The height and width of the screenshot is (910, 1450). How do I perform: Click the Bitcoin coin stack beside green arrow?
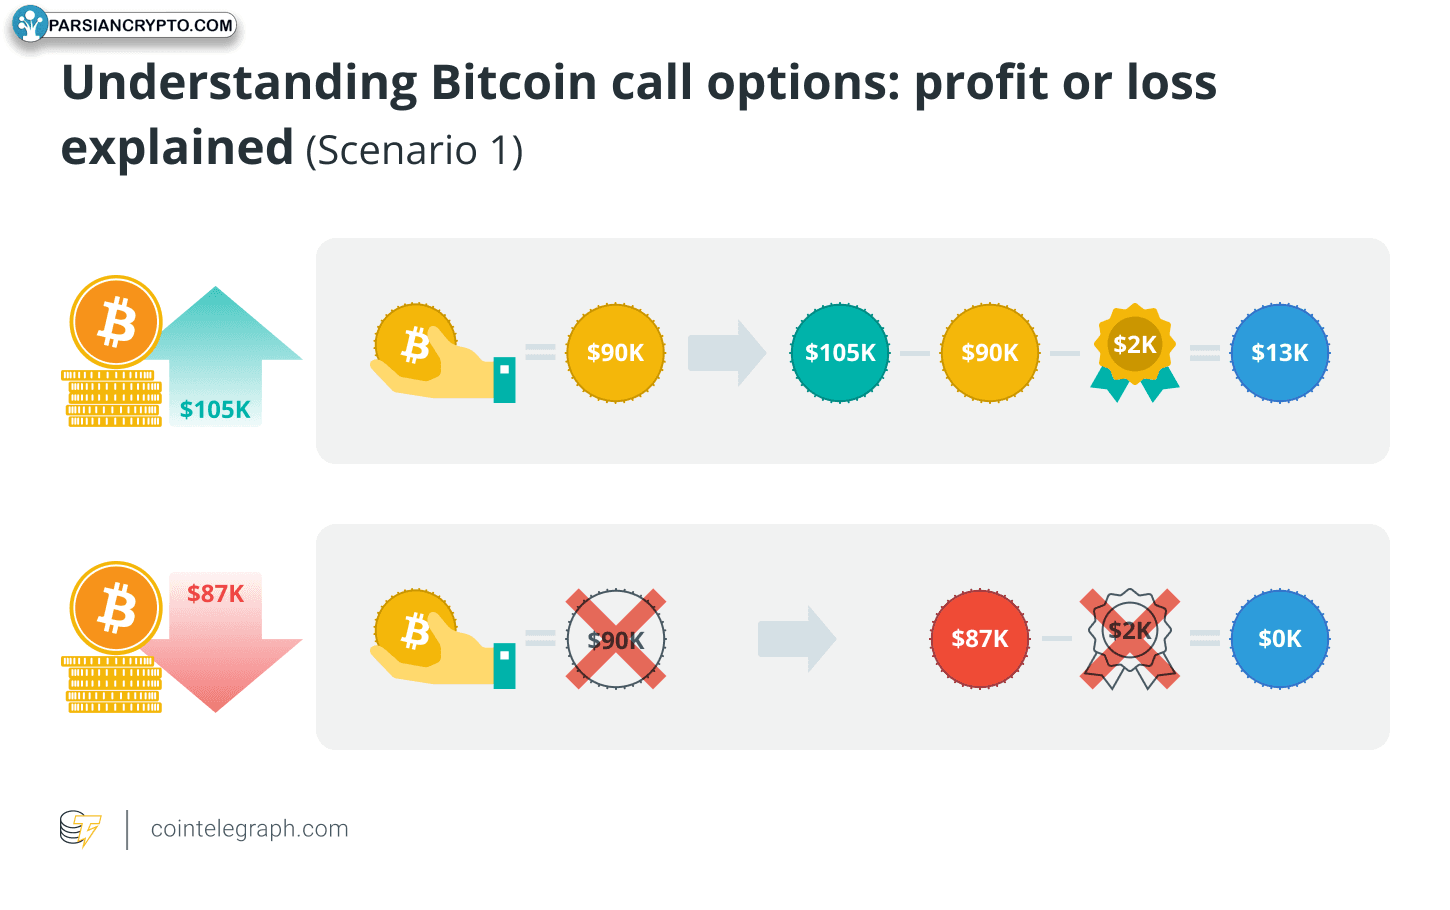115,351
